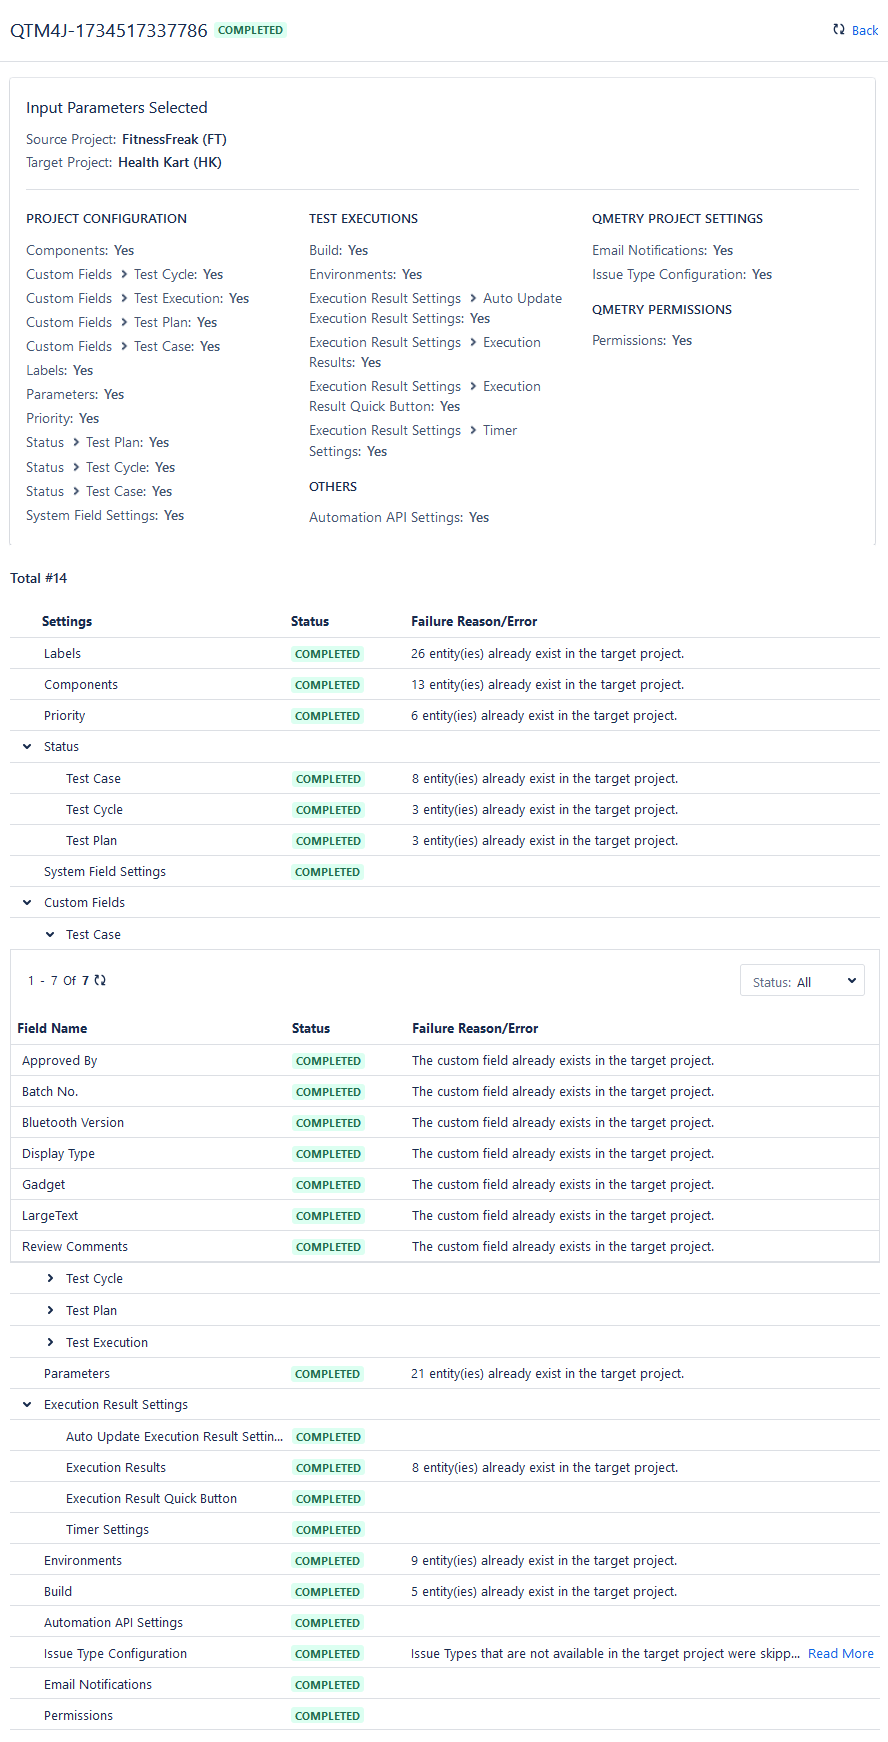The image size is (888, 1742).
Task: Click the Field Name column header
Action: point(52,1029)
